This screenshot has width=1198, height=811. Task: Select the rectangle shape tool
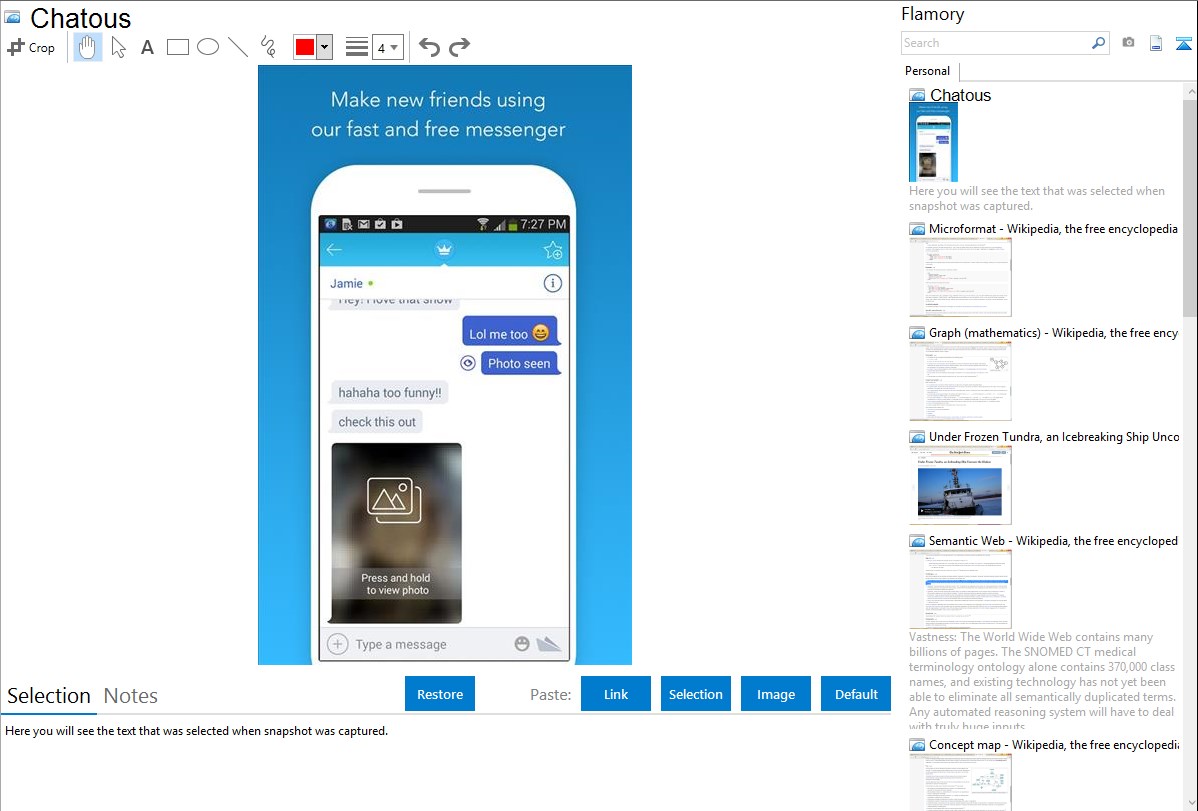click(177, 47)
